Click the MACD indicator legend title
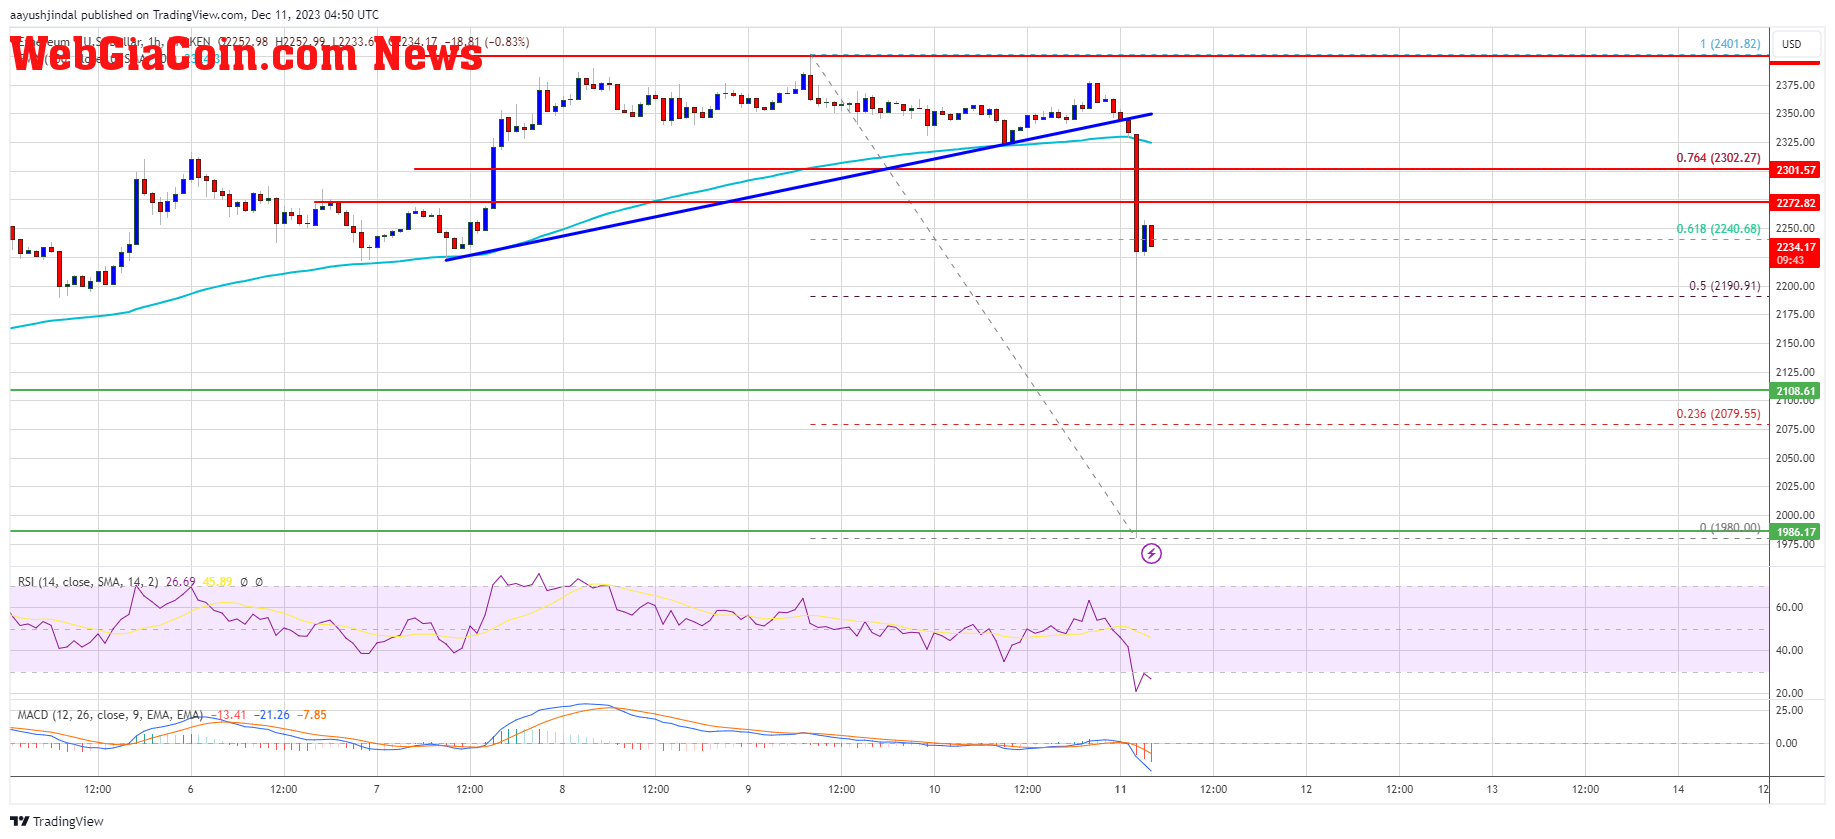Viewport: 1835px width, 839px height. 110,715
